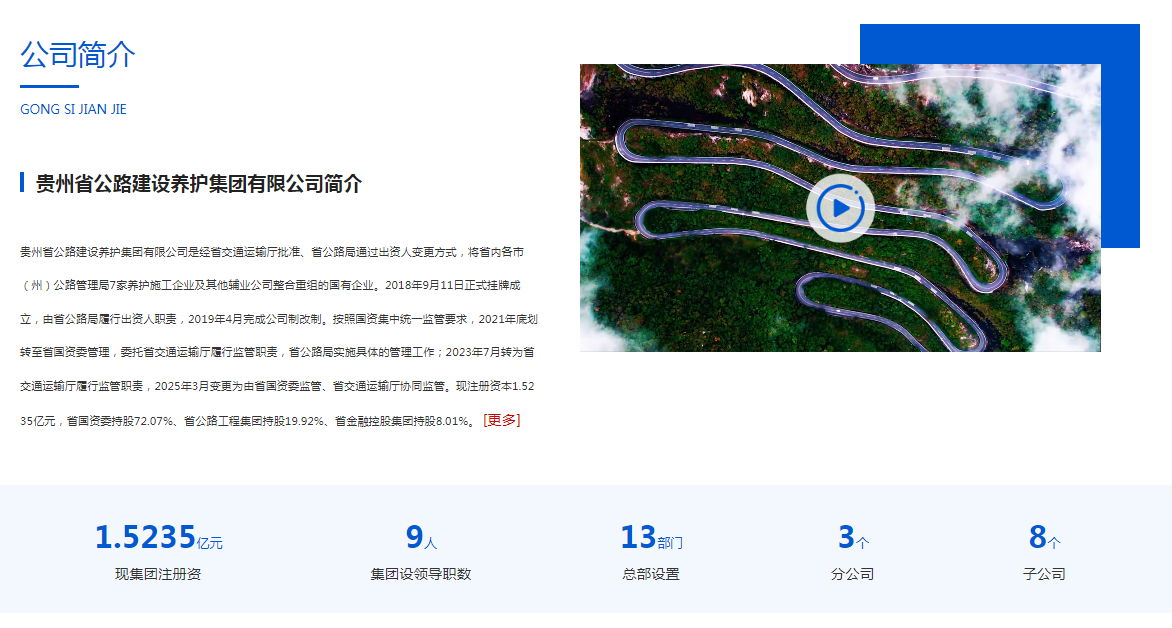1172x628 pixels.
Task: Open the 更多 link after the paragraph
Action: point(501,420)
